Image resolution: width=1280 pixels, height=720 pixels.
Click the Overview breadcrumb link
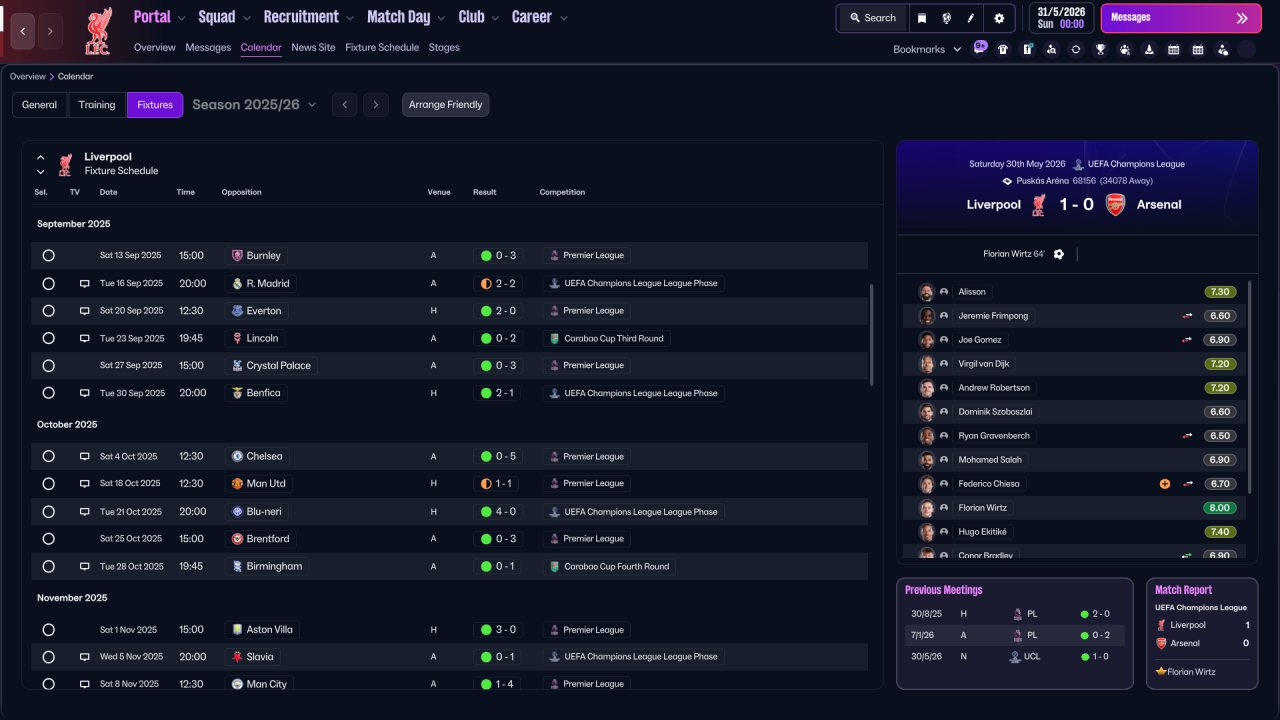[x=28, y=76]
